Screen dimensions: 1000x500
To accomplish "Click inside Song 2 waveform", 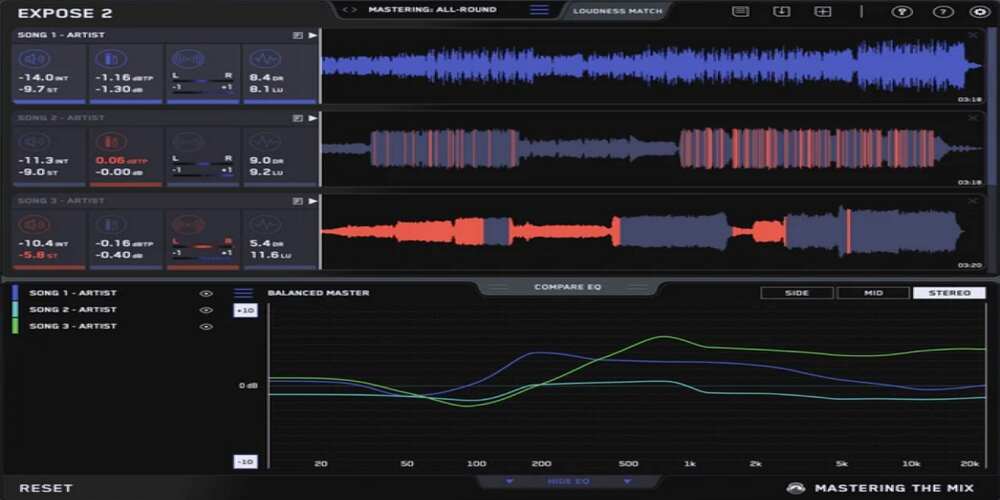I will [x=652, y=149].
